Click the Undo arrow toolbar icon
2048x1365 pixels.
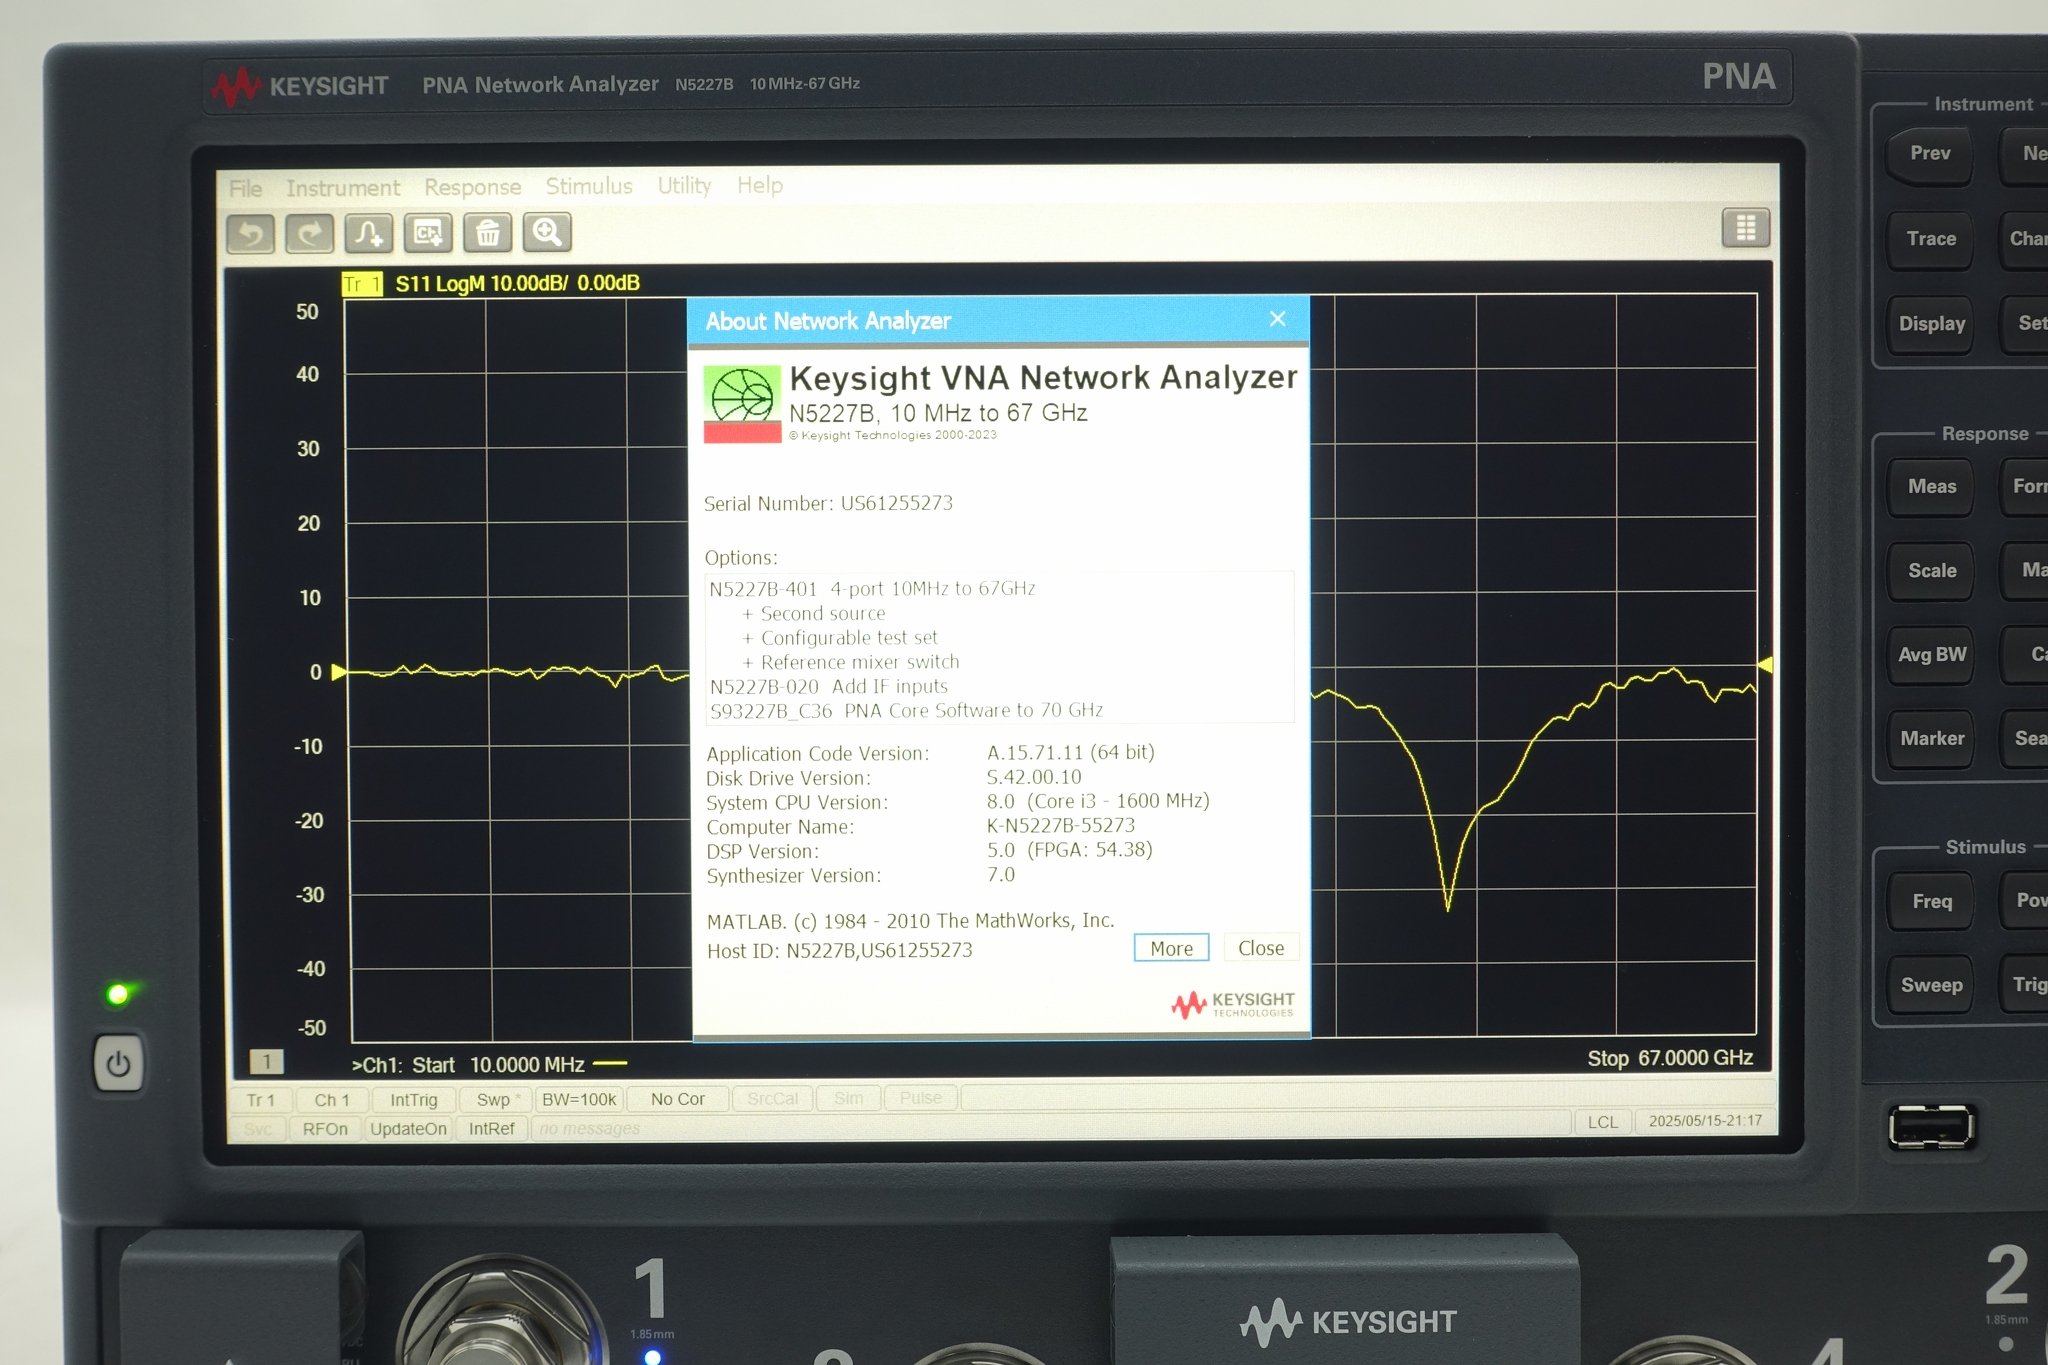coord(251,234)
